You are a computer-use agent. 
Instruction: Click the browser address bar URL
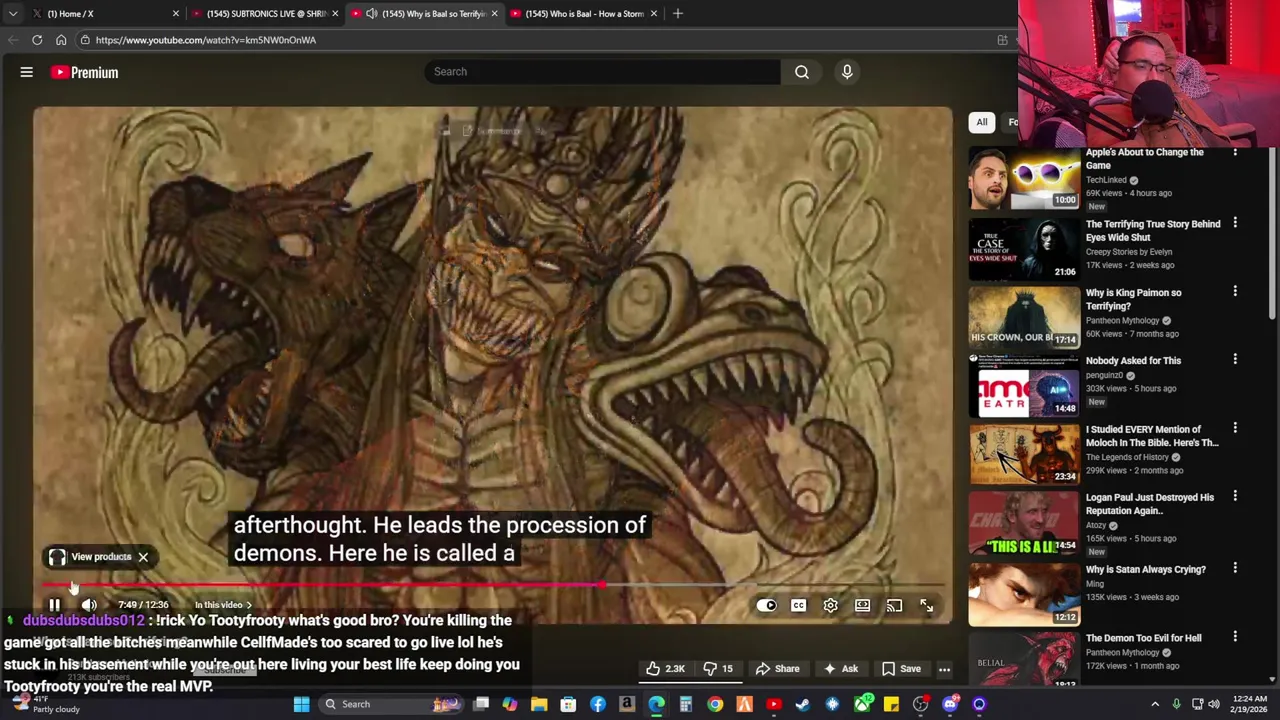[206, 40]
